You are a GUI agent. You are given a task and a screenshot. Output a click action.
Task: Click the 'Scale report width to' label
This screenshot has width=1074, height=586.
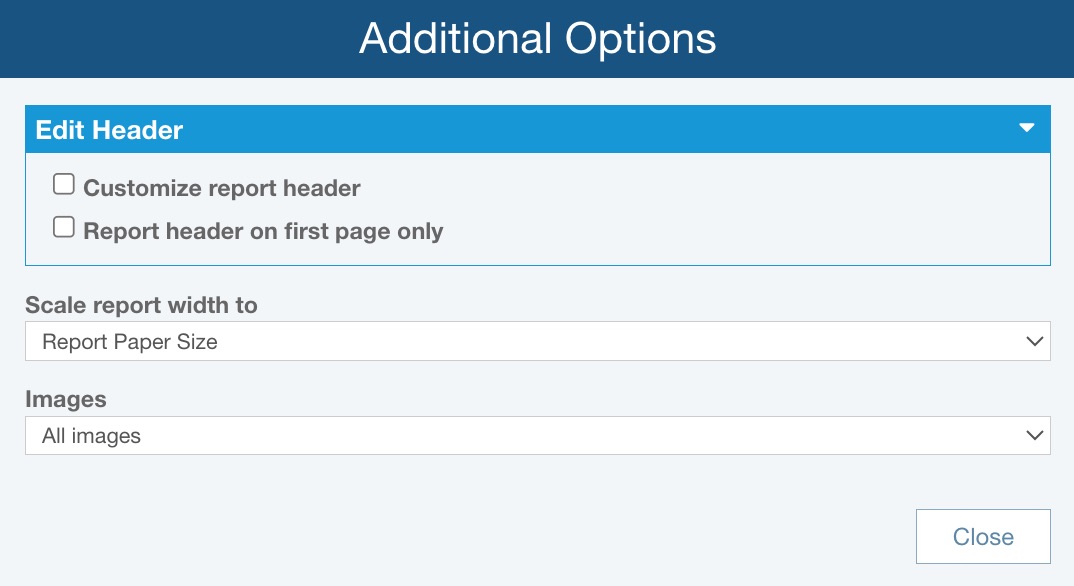(141, 306)
